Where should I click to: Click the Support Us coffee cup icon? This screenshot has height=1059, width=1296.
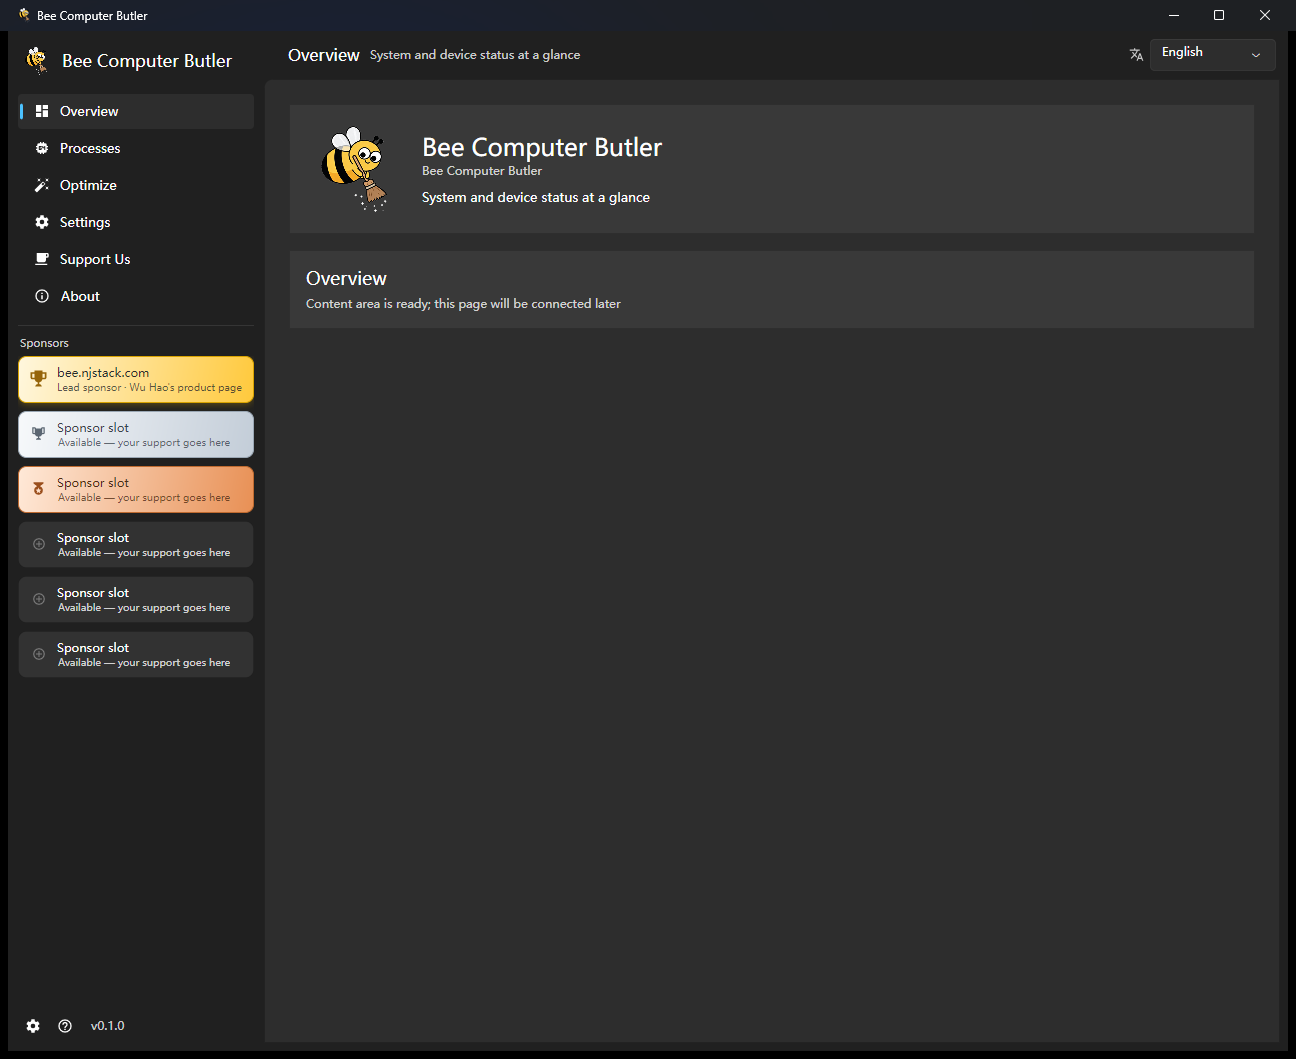tap(42, 259)
